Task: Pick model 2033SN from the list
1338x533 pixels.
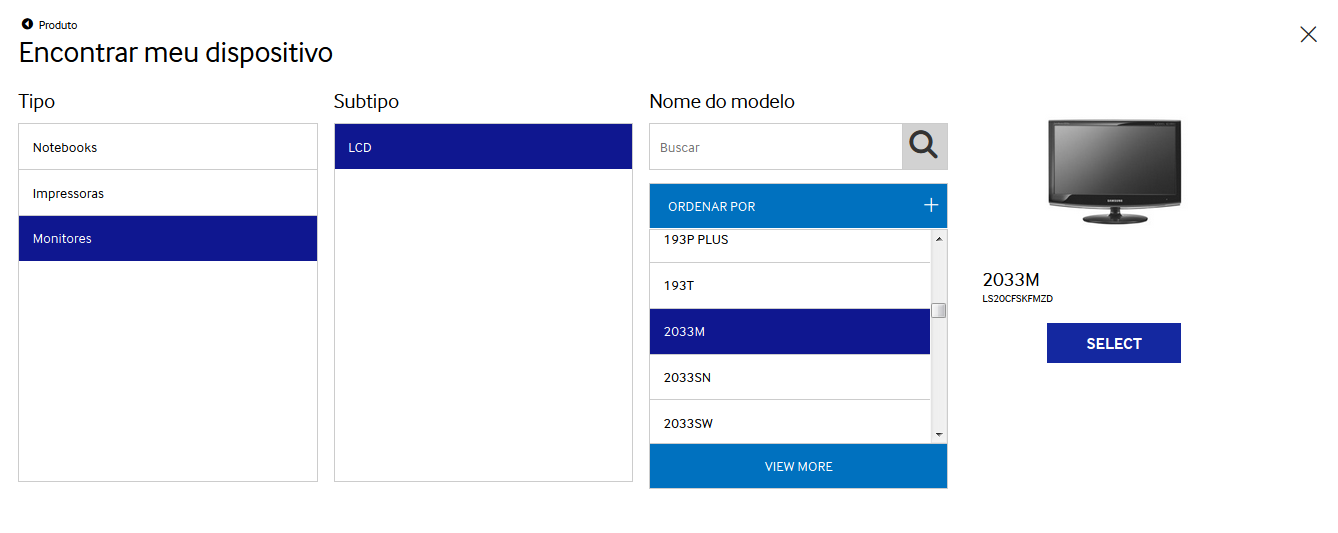Action: (x=790, y=377)
